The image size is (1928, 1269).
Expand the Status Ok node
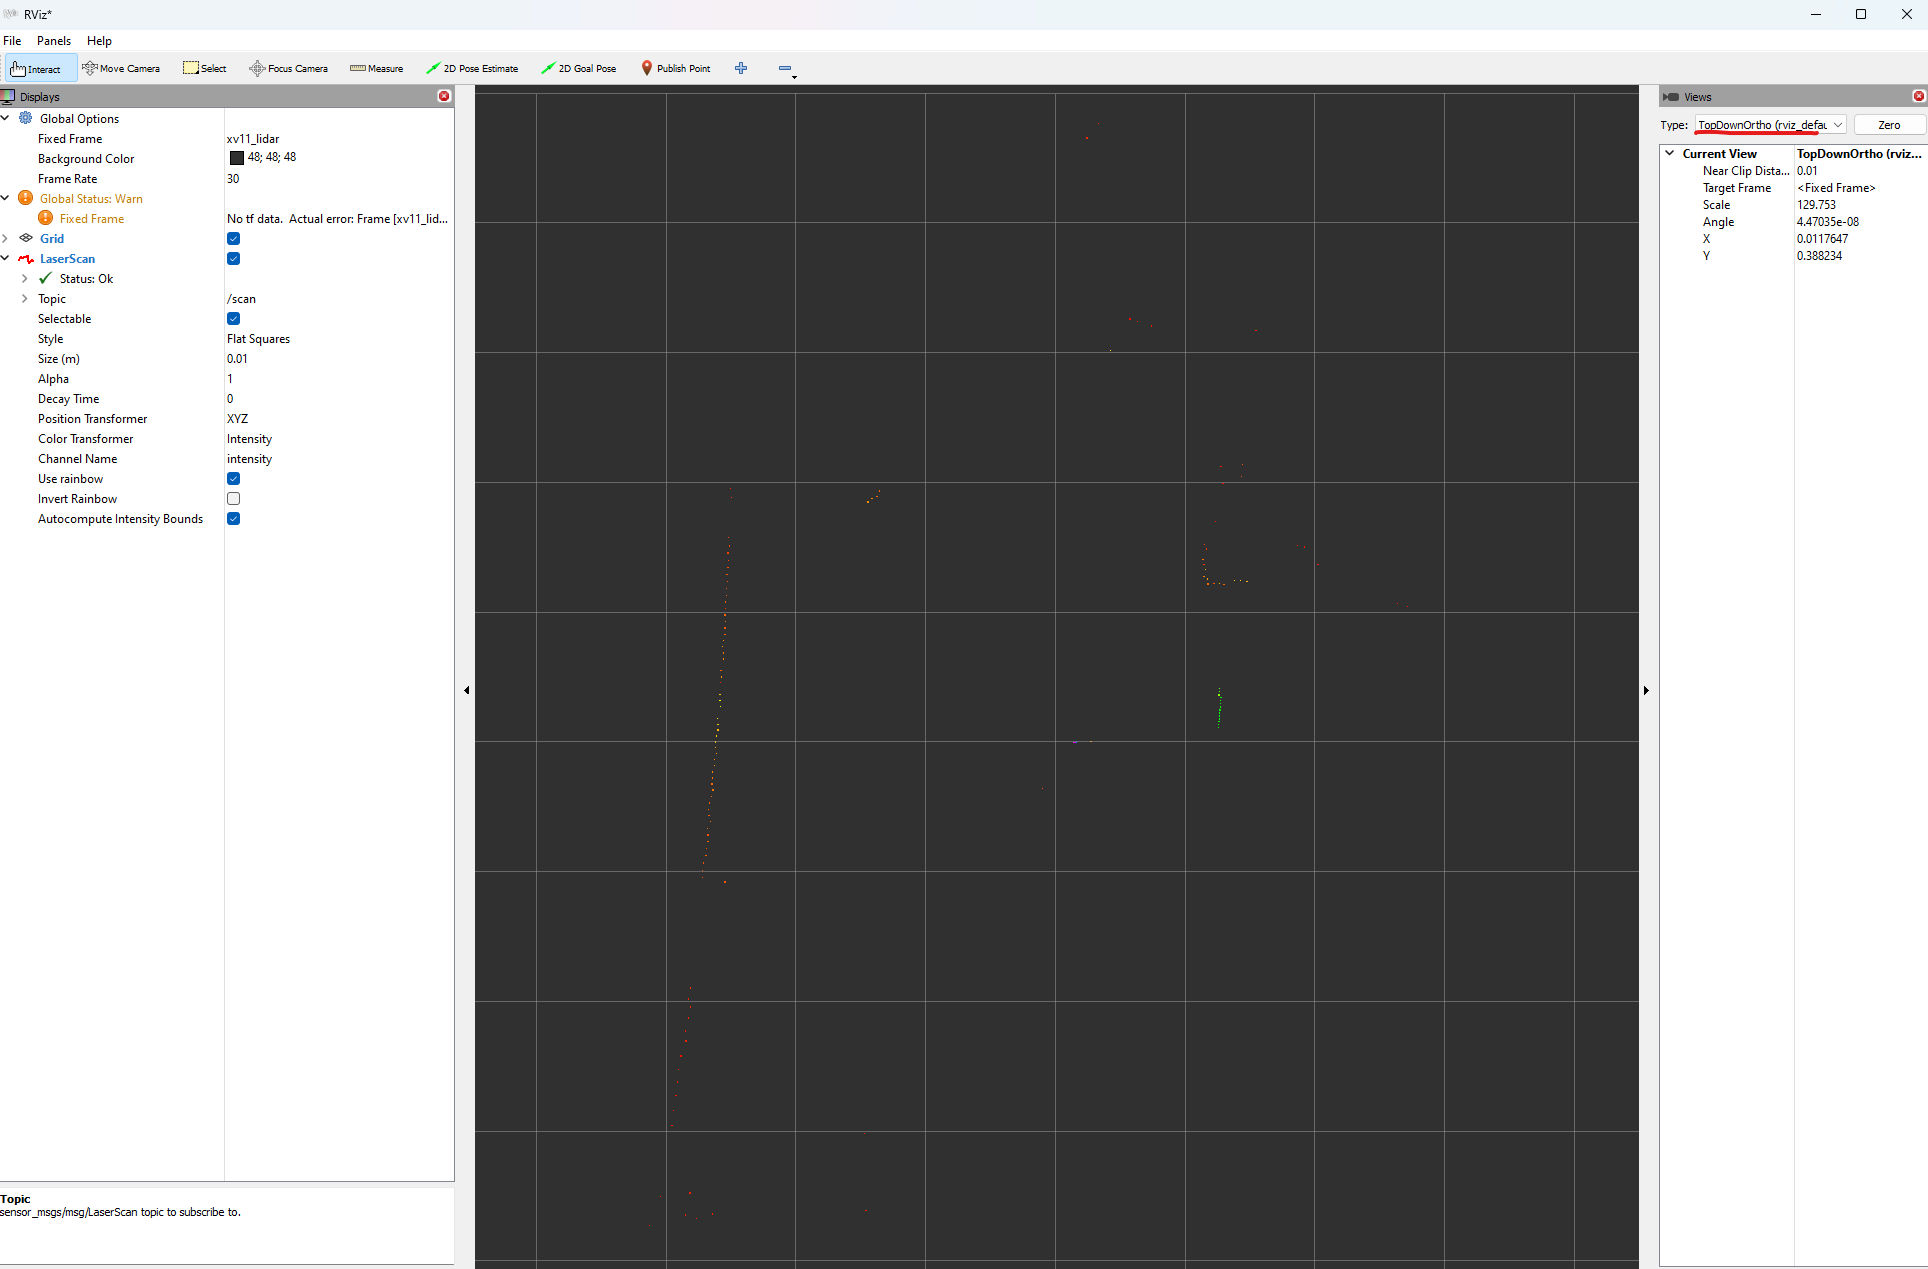25,278
